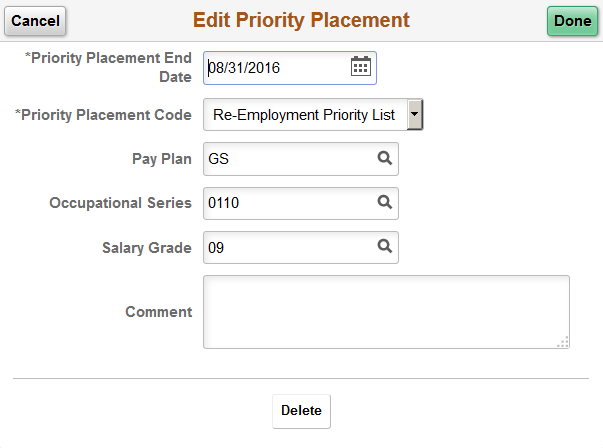This screenshot has height=448, width=603.
Task: Click the Delete button
Action: click(x=301, y=411)
